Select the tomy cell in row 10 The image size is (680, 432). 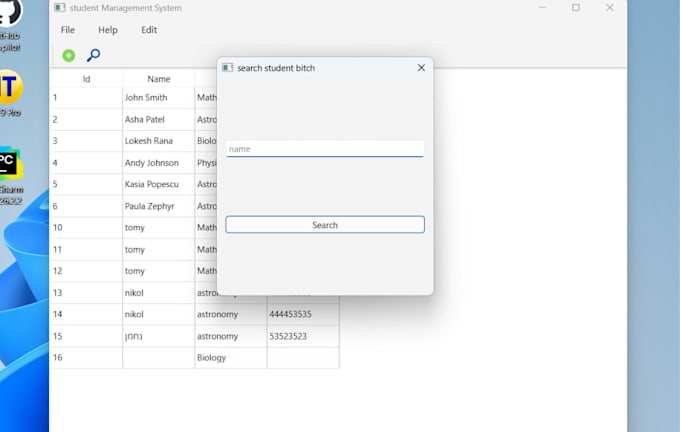(x=159, y=228)
